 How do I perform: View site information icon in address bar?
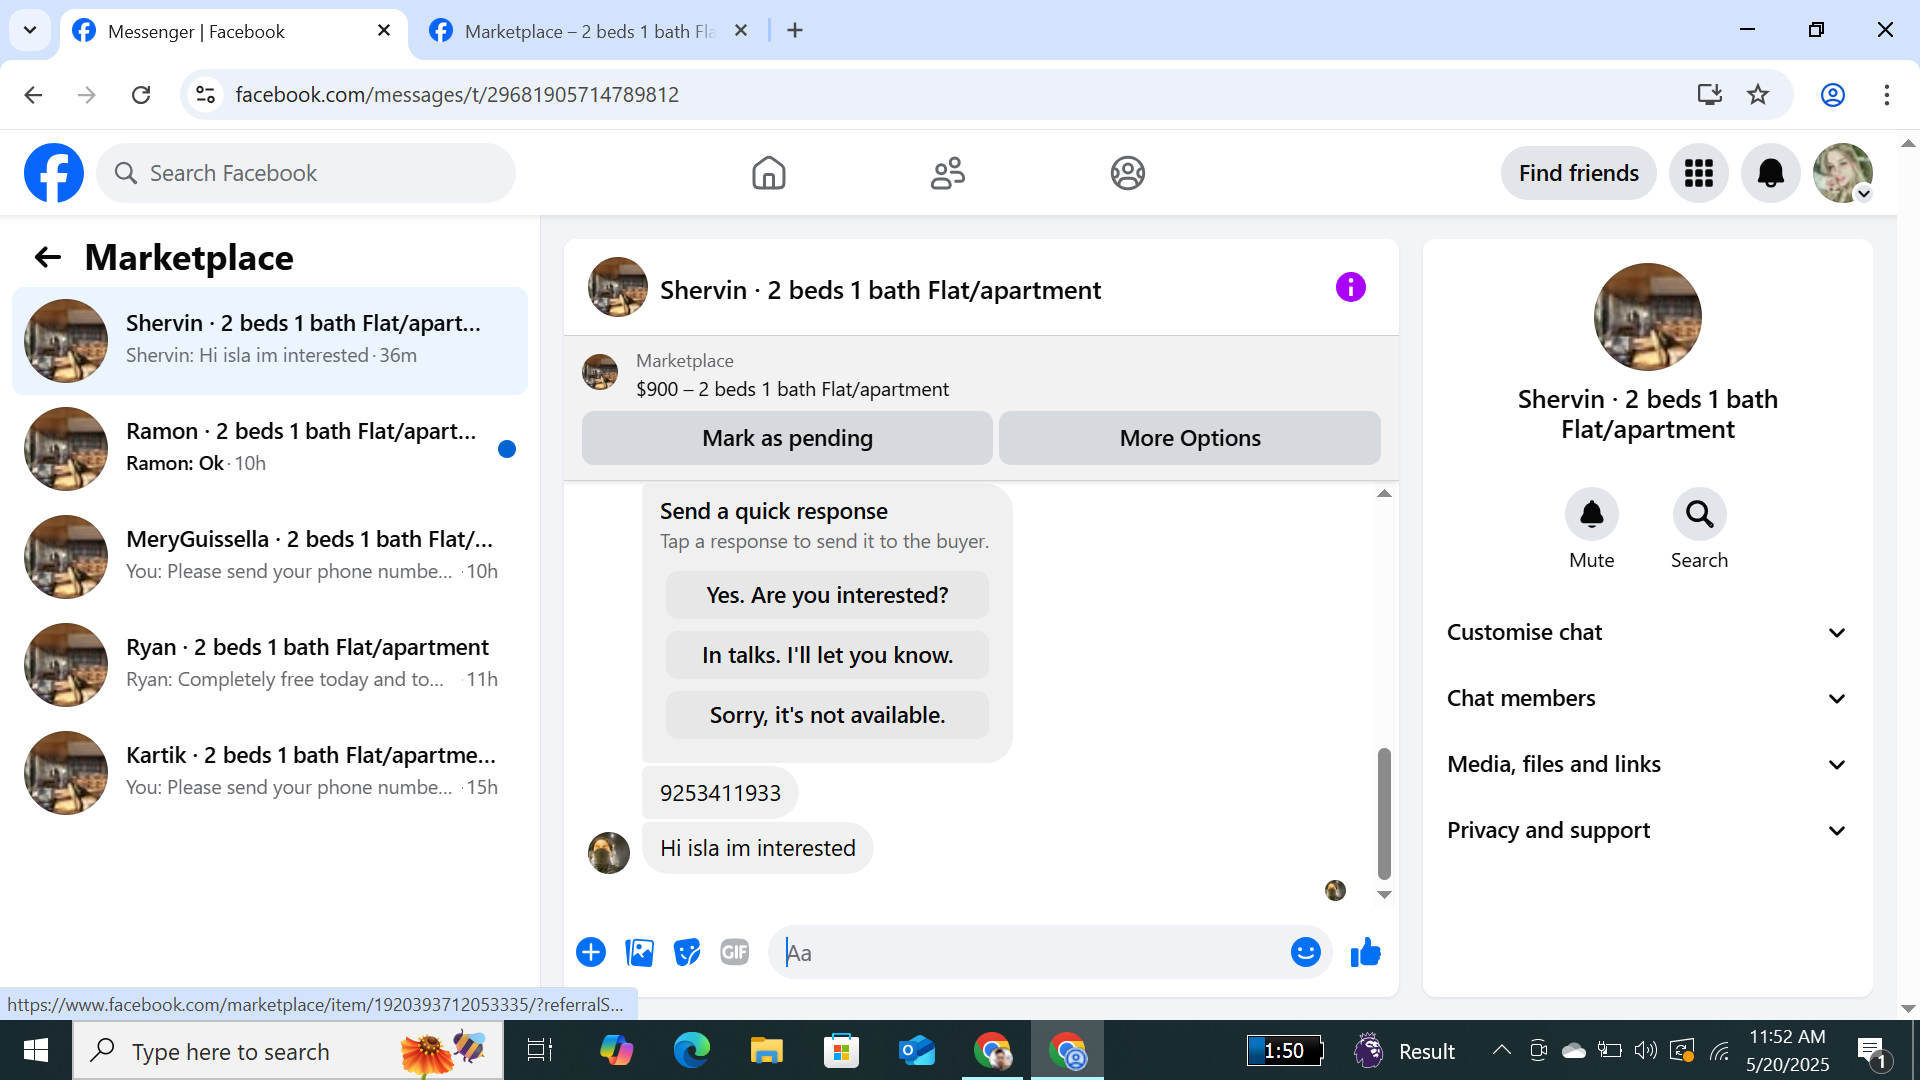tap(205, 95)
